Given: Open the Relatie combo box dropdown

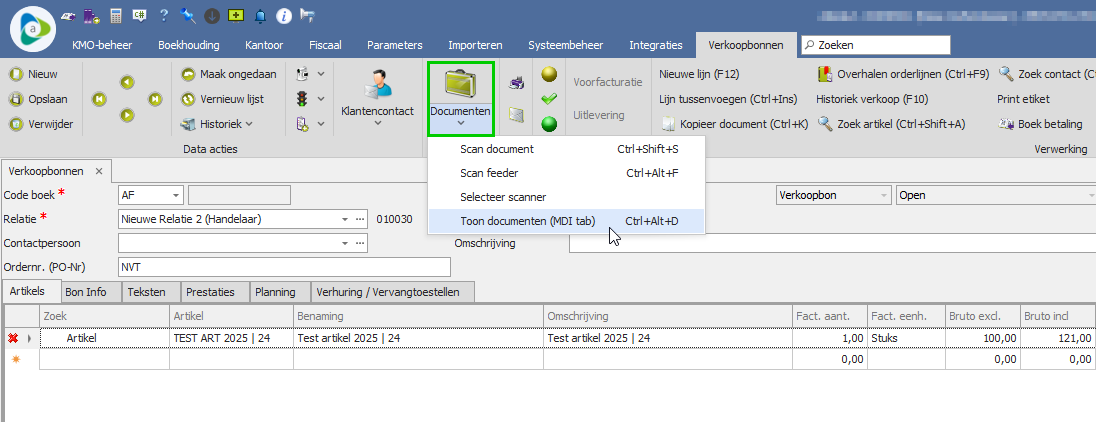Looking at the screenshot, I should point(345,219).
